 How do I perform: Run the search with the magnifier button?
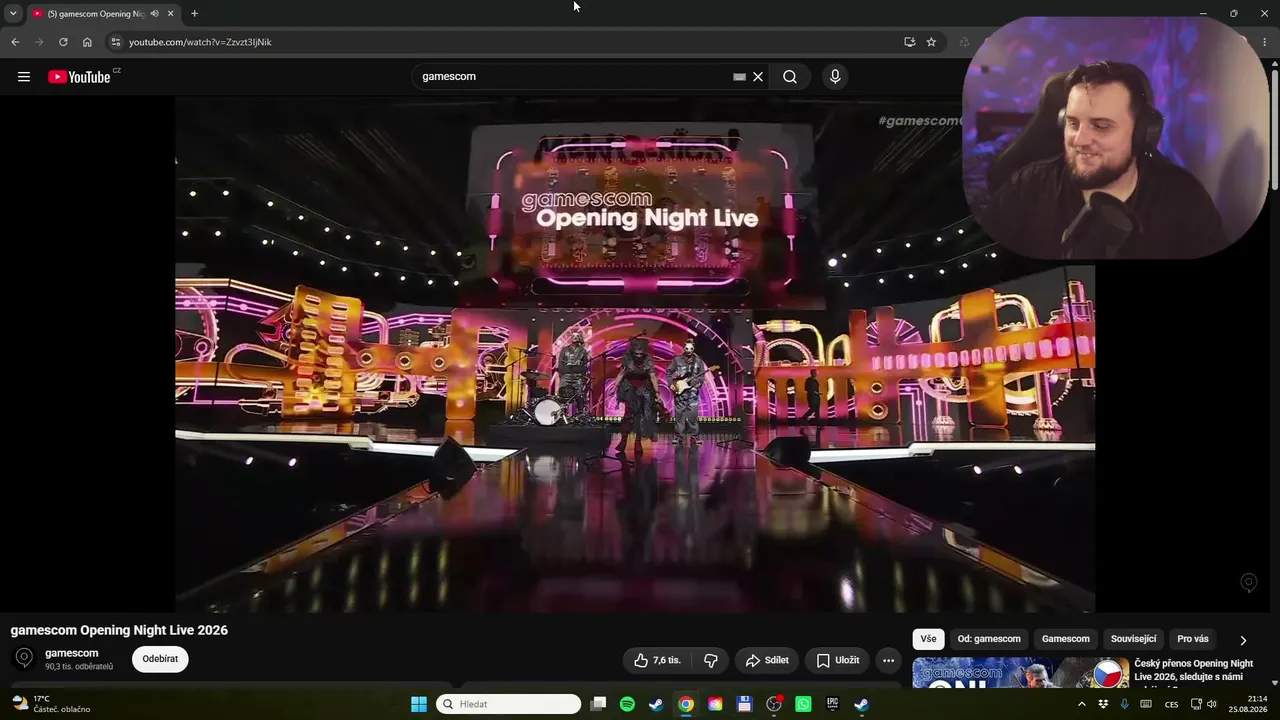790,77
